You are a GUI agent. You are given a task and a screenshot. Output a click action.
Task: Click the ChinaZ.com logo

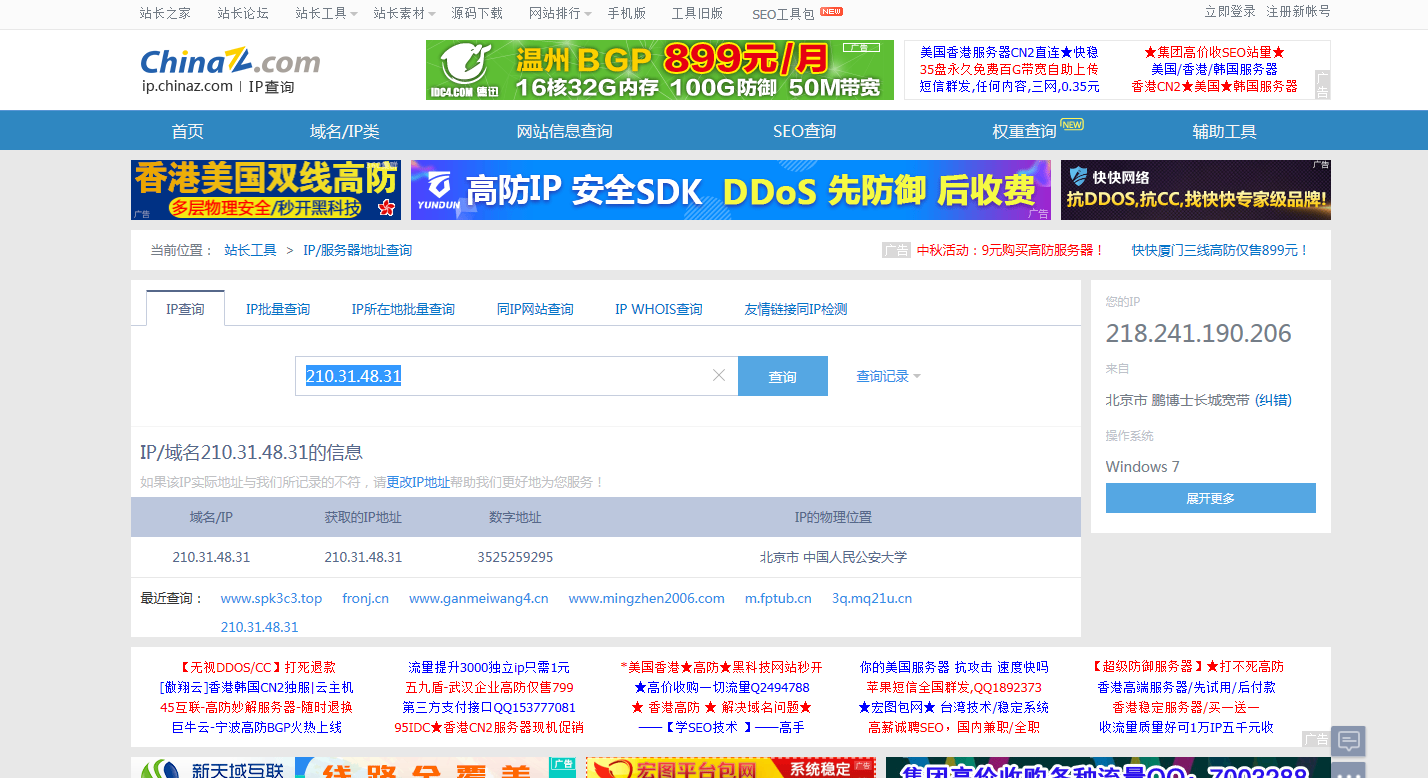click(230, 62)
